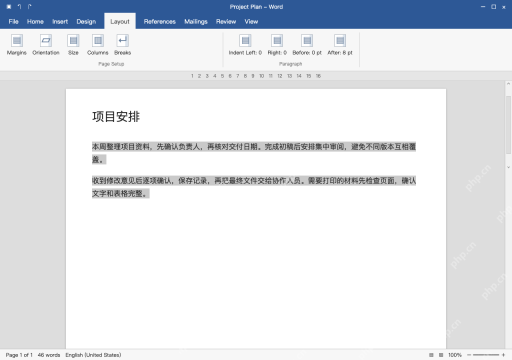Open the page Size options
The height and width of the screenshot is (360, 512).
[x=73, y=45]
